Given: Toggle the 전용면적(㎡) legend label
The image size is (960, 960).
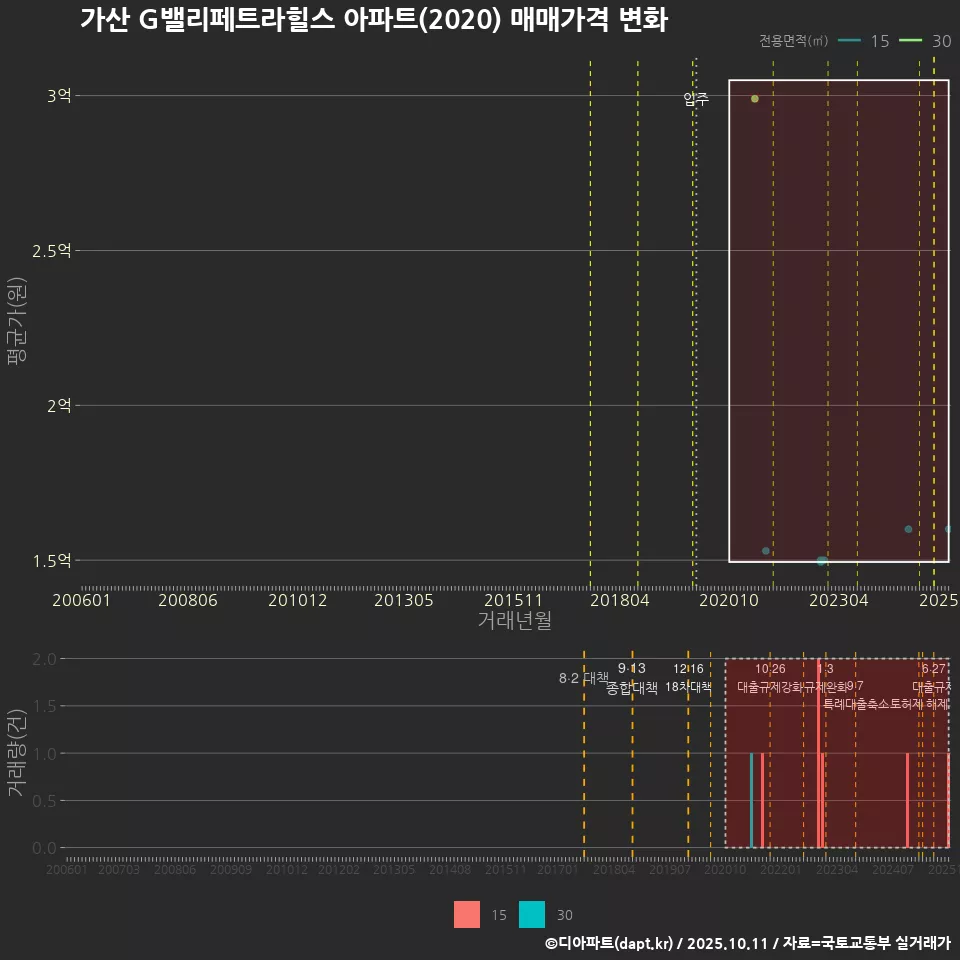Looking at the screenshot, I should pos(793,42).
